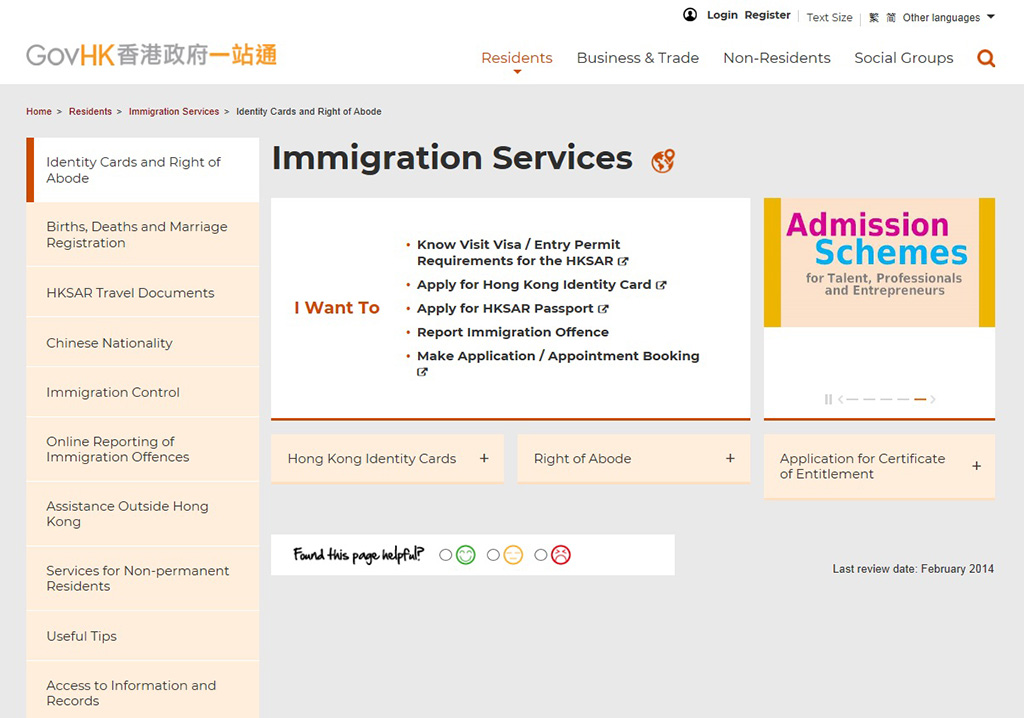Go to previous banner slide arrow
The image size is (1024, 718).
[x=840, y=399]
